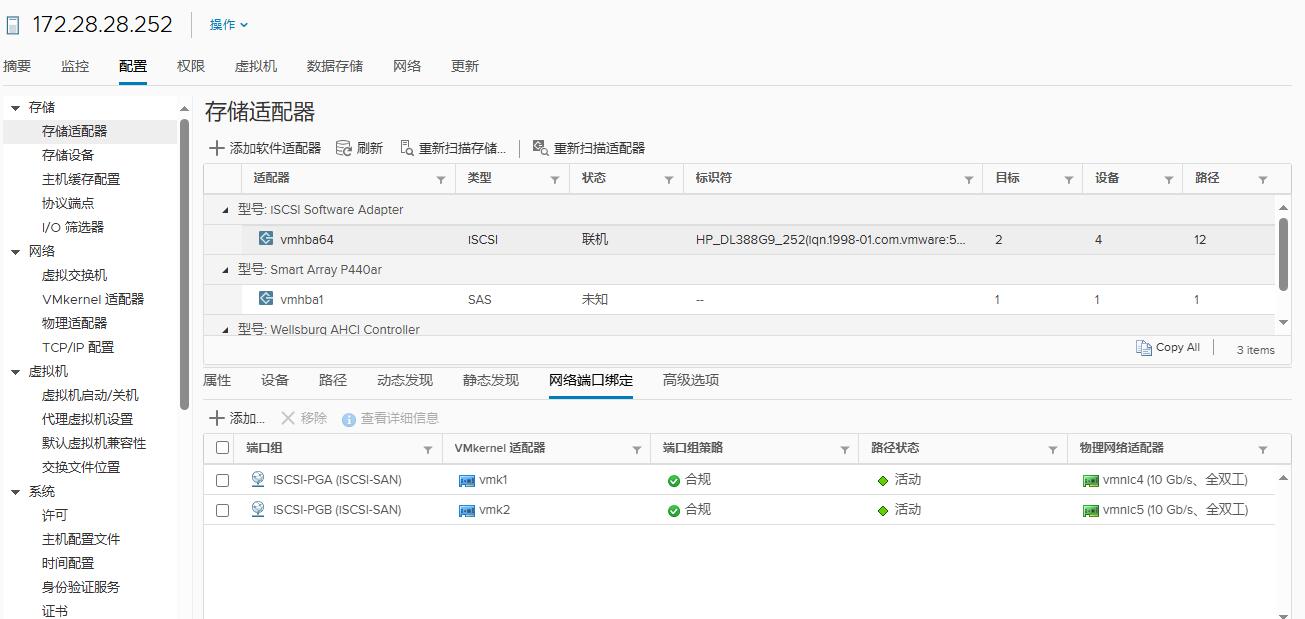The image size is (1305, 619).
Task: Check the ISCSI-PGB port group checkbox
Action: 223,510
